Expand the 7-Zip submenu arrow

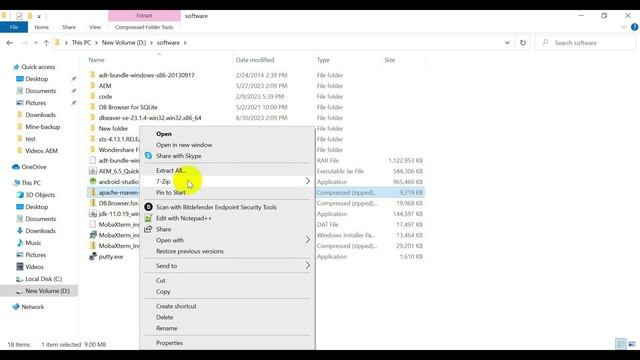coord(308,181)
